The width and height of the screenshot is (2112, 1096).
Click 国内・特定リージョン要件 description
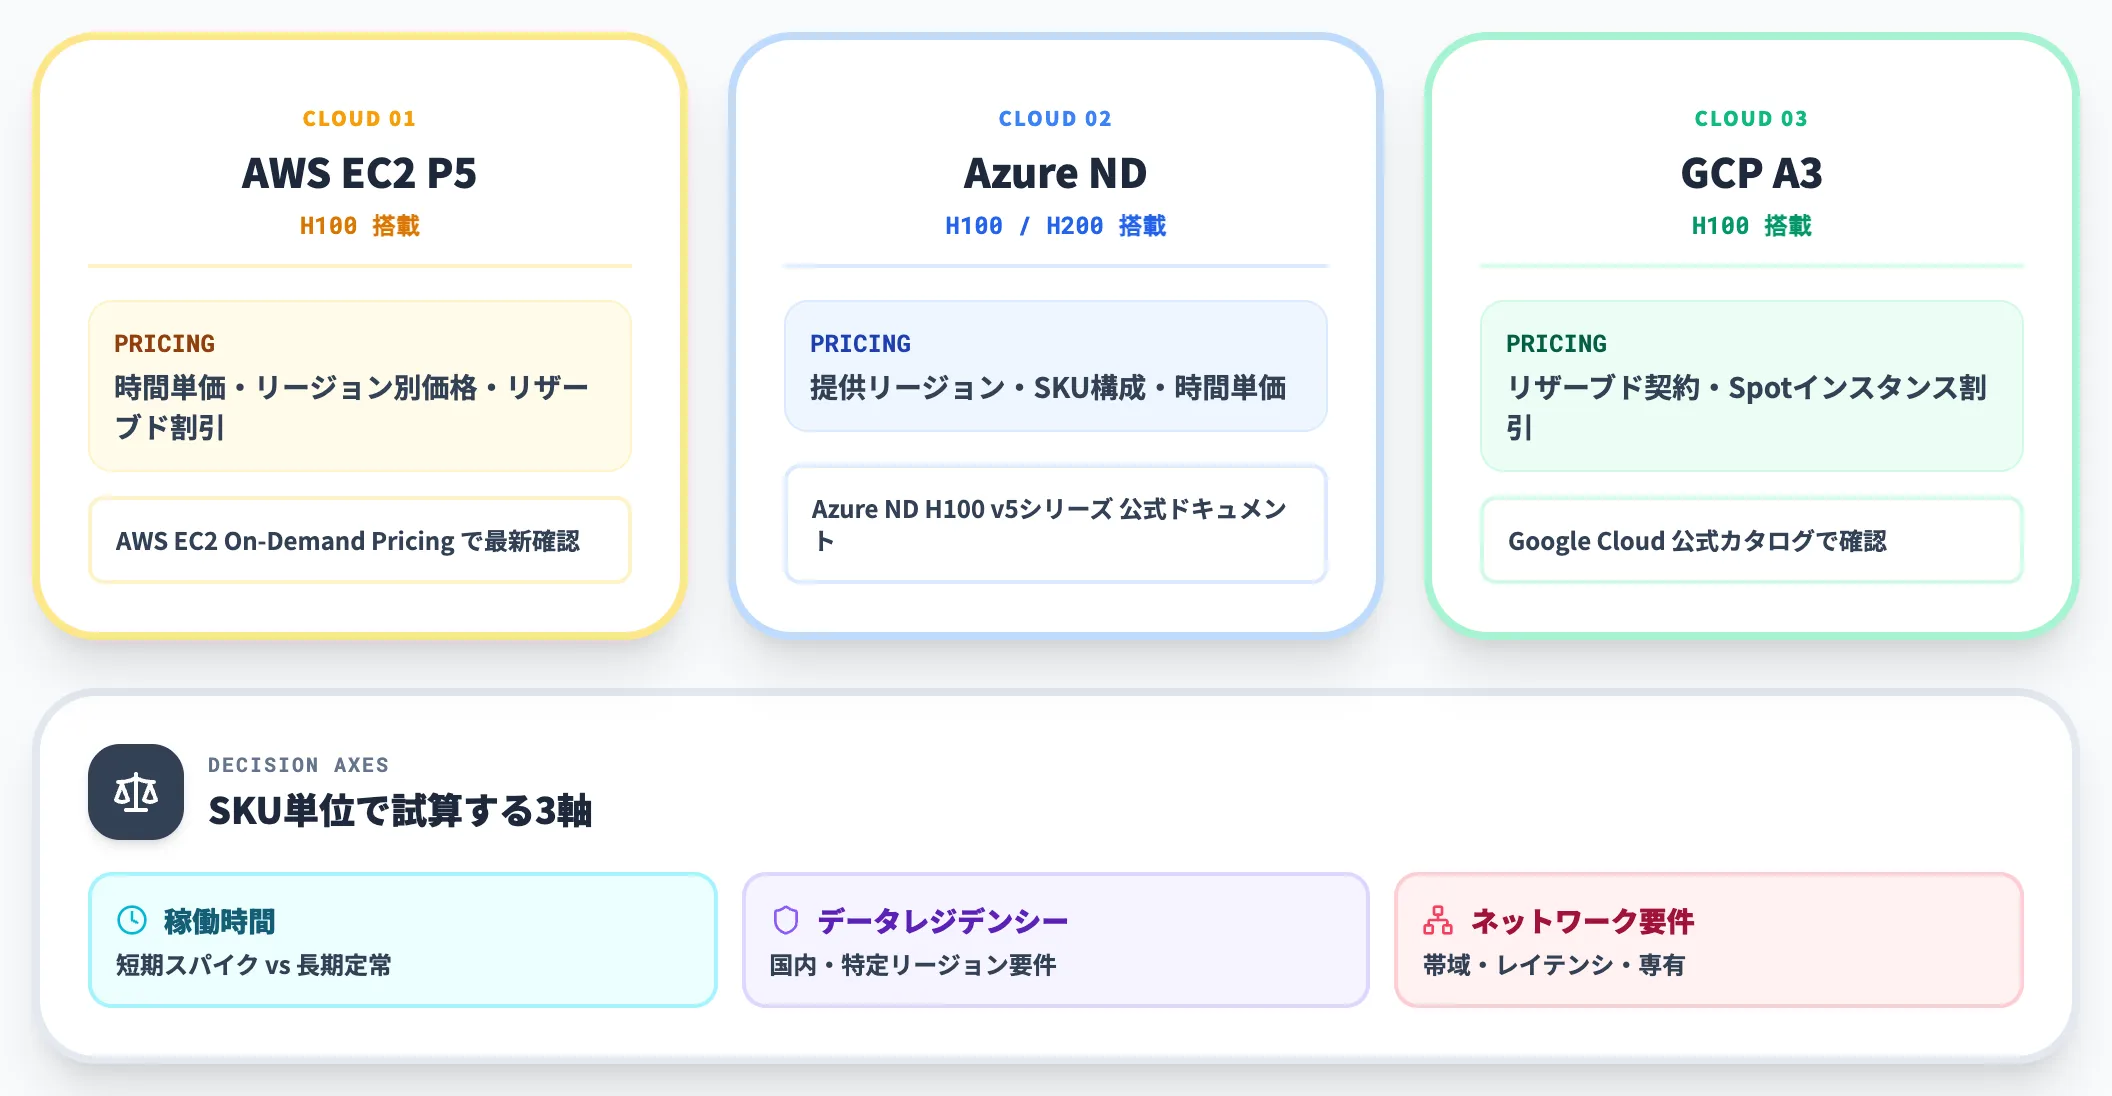click(913, 965)
